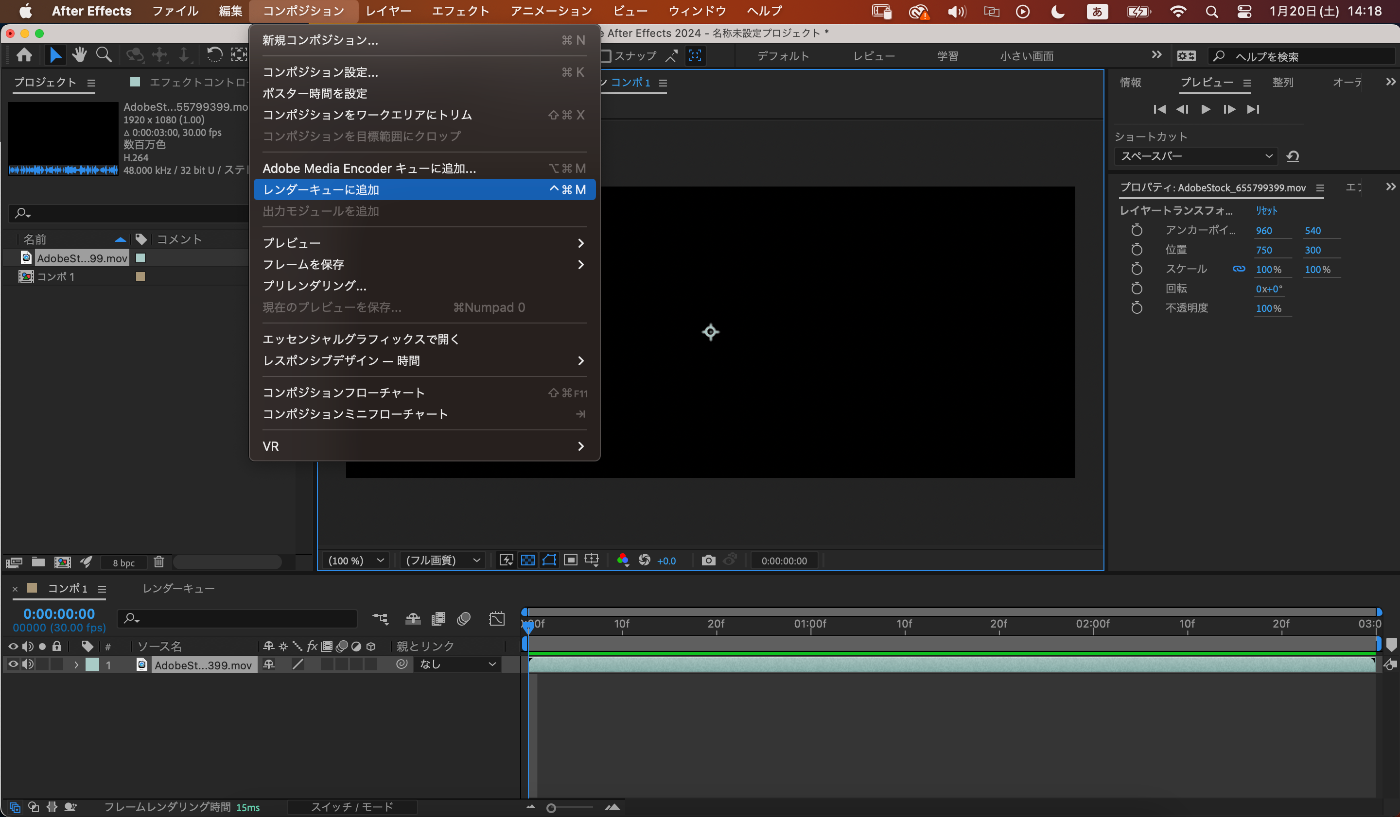The width and height of the screenshot is (1400, 817).
Task: Click the ヘルプを検索 help search field
Action: coord(1300,56)
